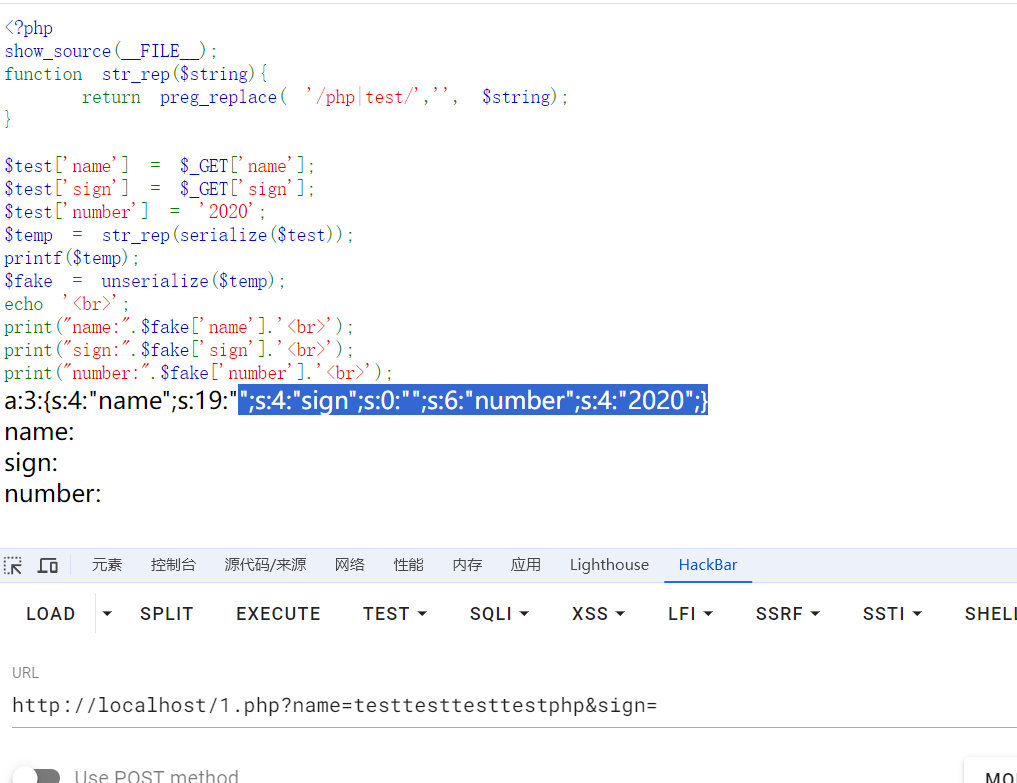Expand the LOAD dropdown arrow
The width and height of the screenshot is (1017, 783).
(x=108, y=614)
